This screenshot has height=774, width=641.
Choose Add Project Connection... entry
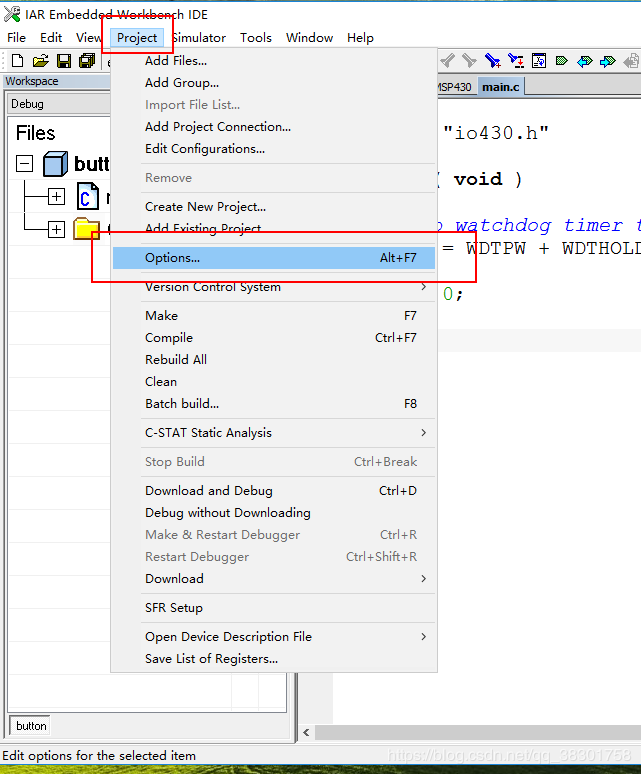point(274,127)
